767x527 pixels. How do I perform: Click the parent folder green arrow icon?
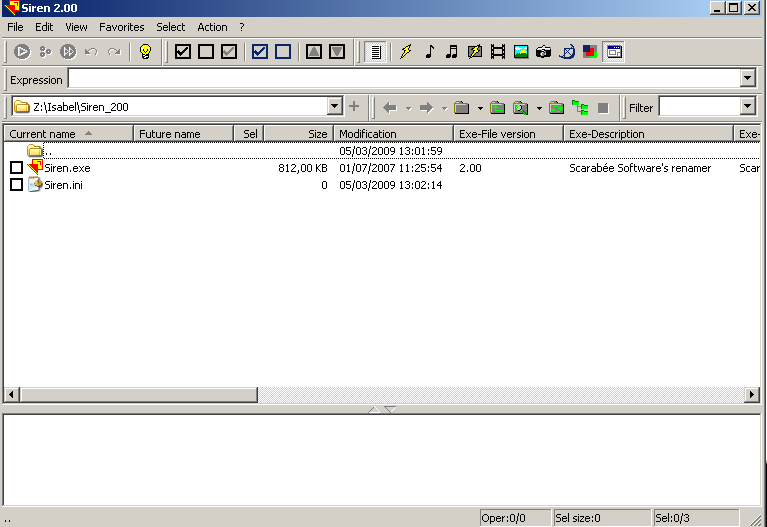click(497, 108)
